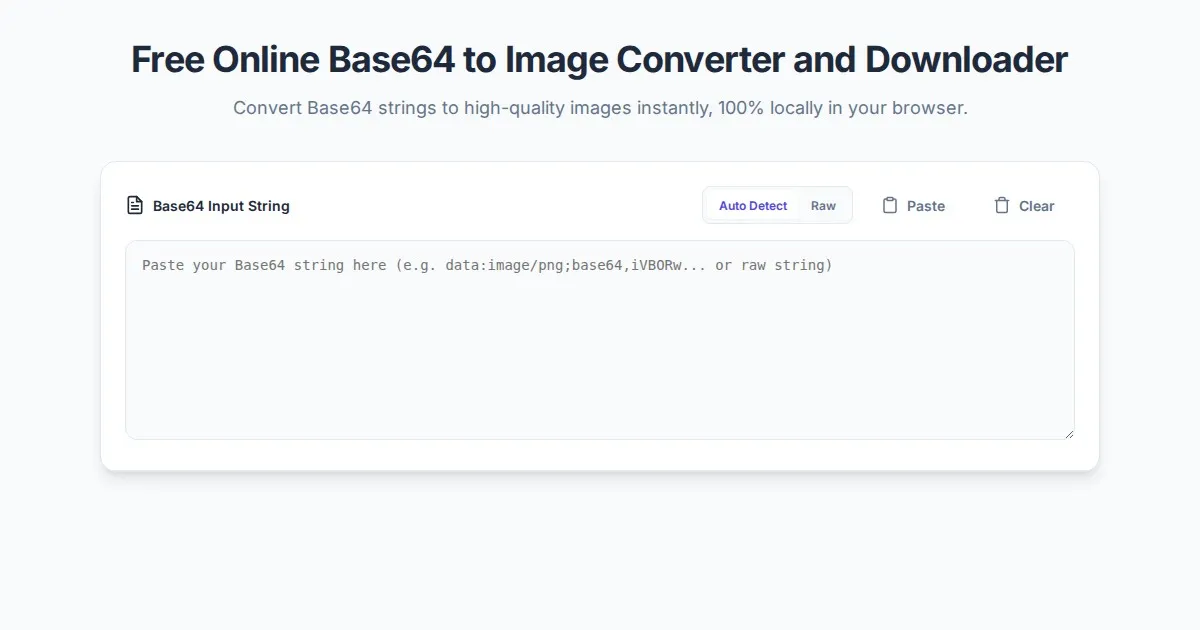The image size is (1200, 630).
Task: Click the document icon beside Base64 Input String
Action: [135, 206]
